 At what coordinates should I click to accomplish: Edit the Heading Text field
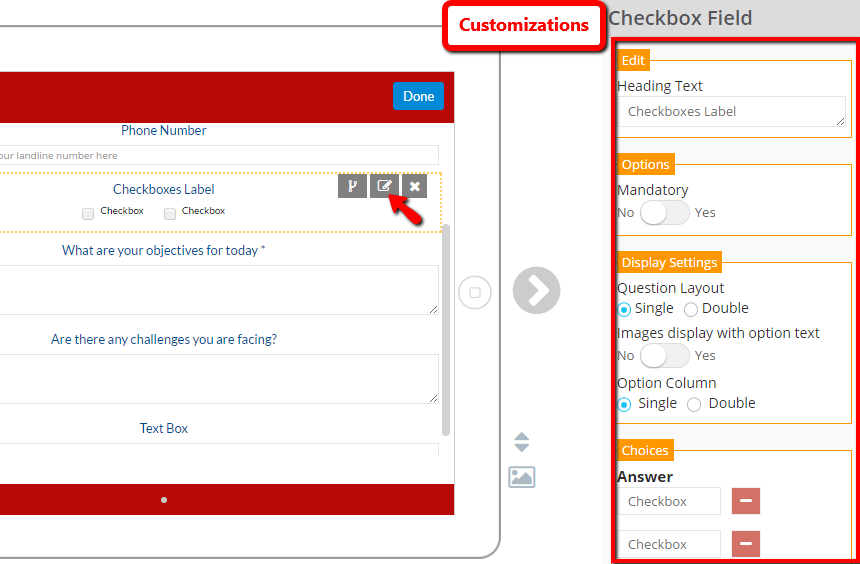(x=731, y=111)
